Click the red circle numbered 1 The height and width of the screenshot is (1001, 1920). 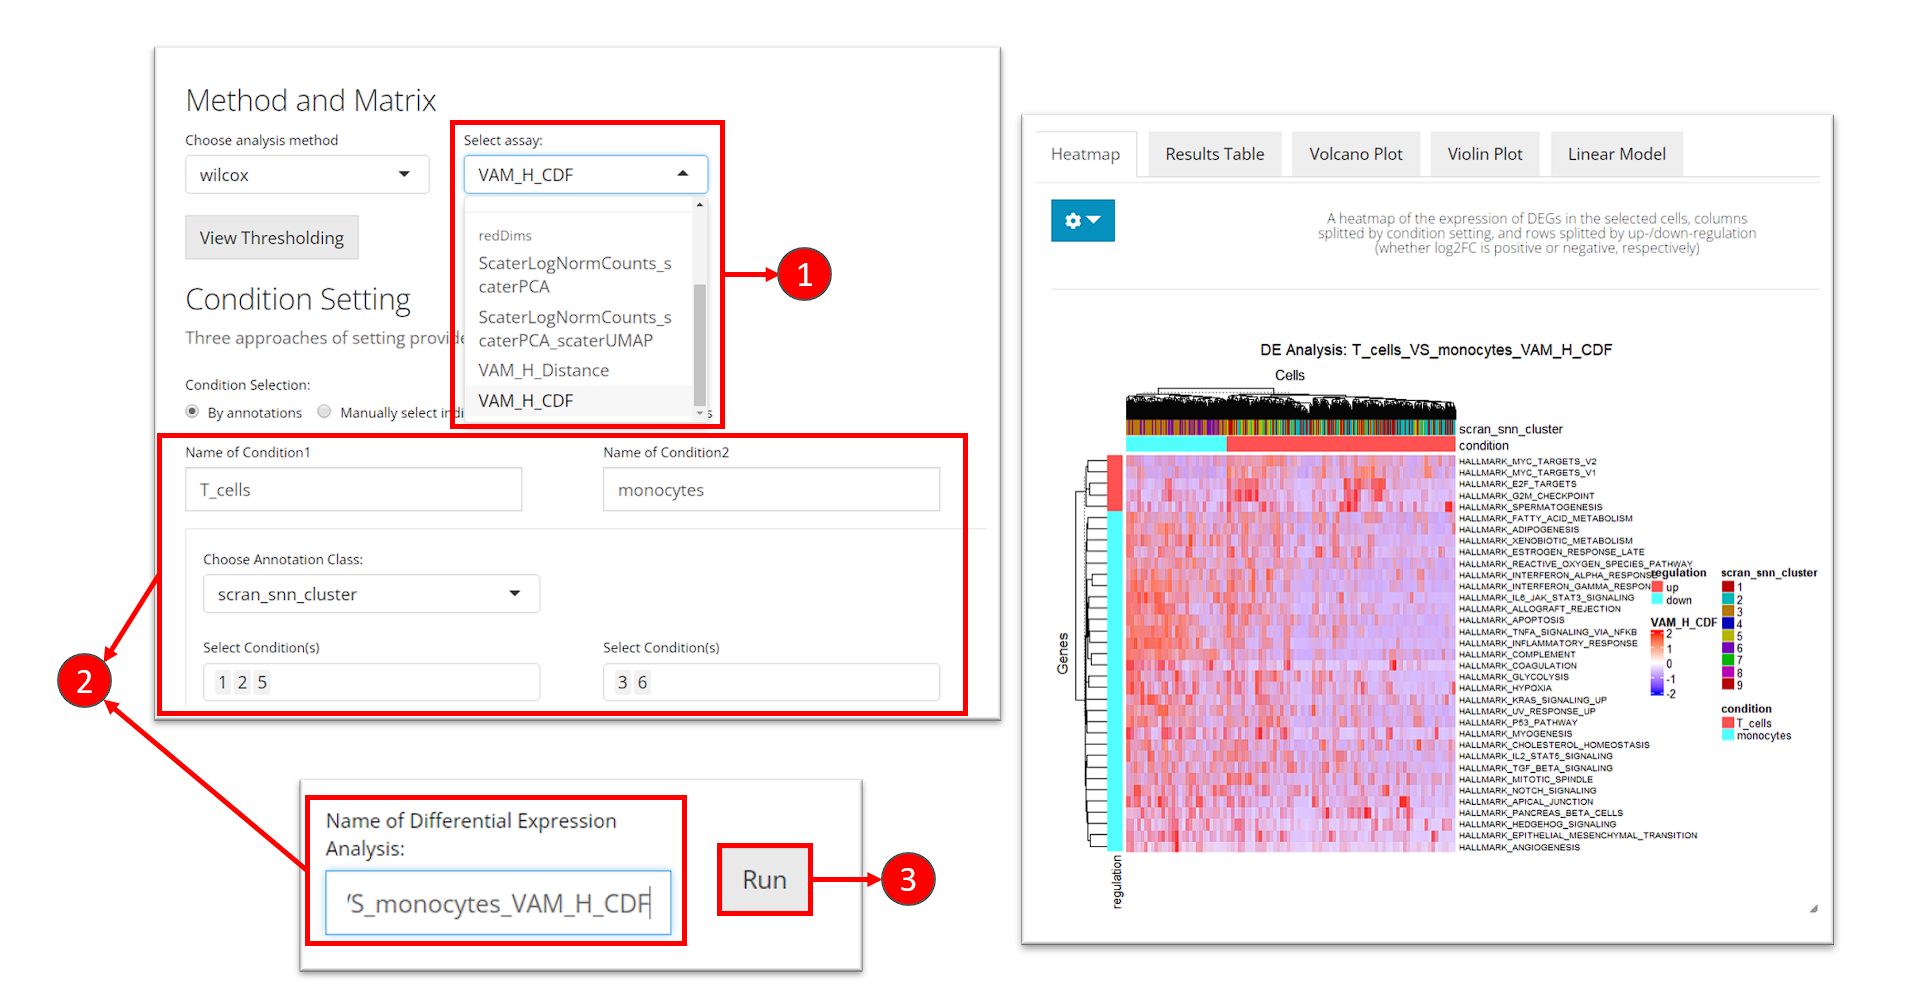pyautogui.click(x=804, y=274)
